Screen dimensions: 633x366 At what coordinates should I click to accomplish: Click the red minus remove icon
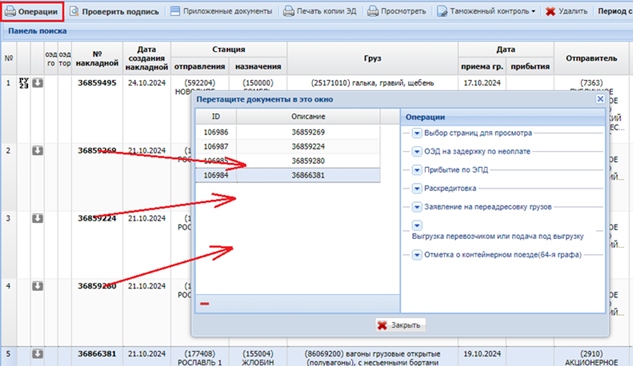205,303
